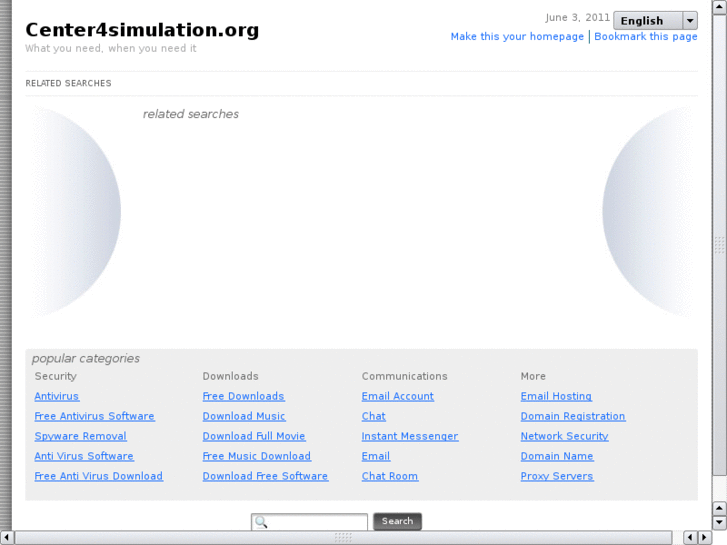Click the Security category heading
This screenshot has width=727, height=545.
[56, 376]
